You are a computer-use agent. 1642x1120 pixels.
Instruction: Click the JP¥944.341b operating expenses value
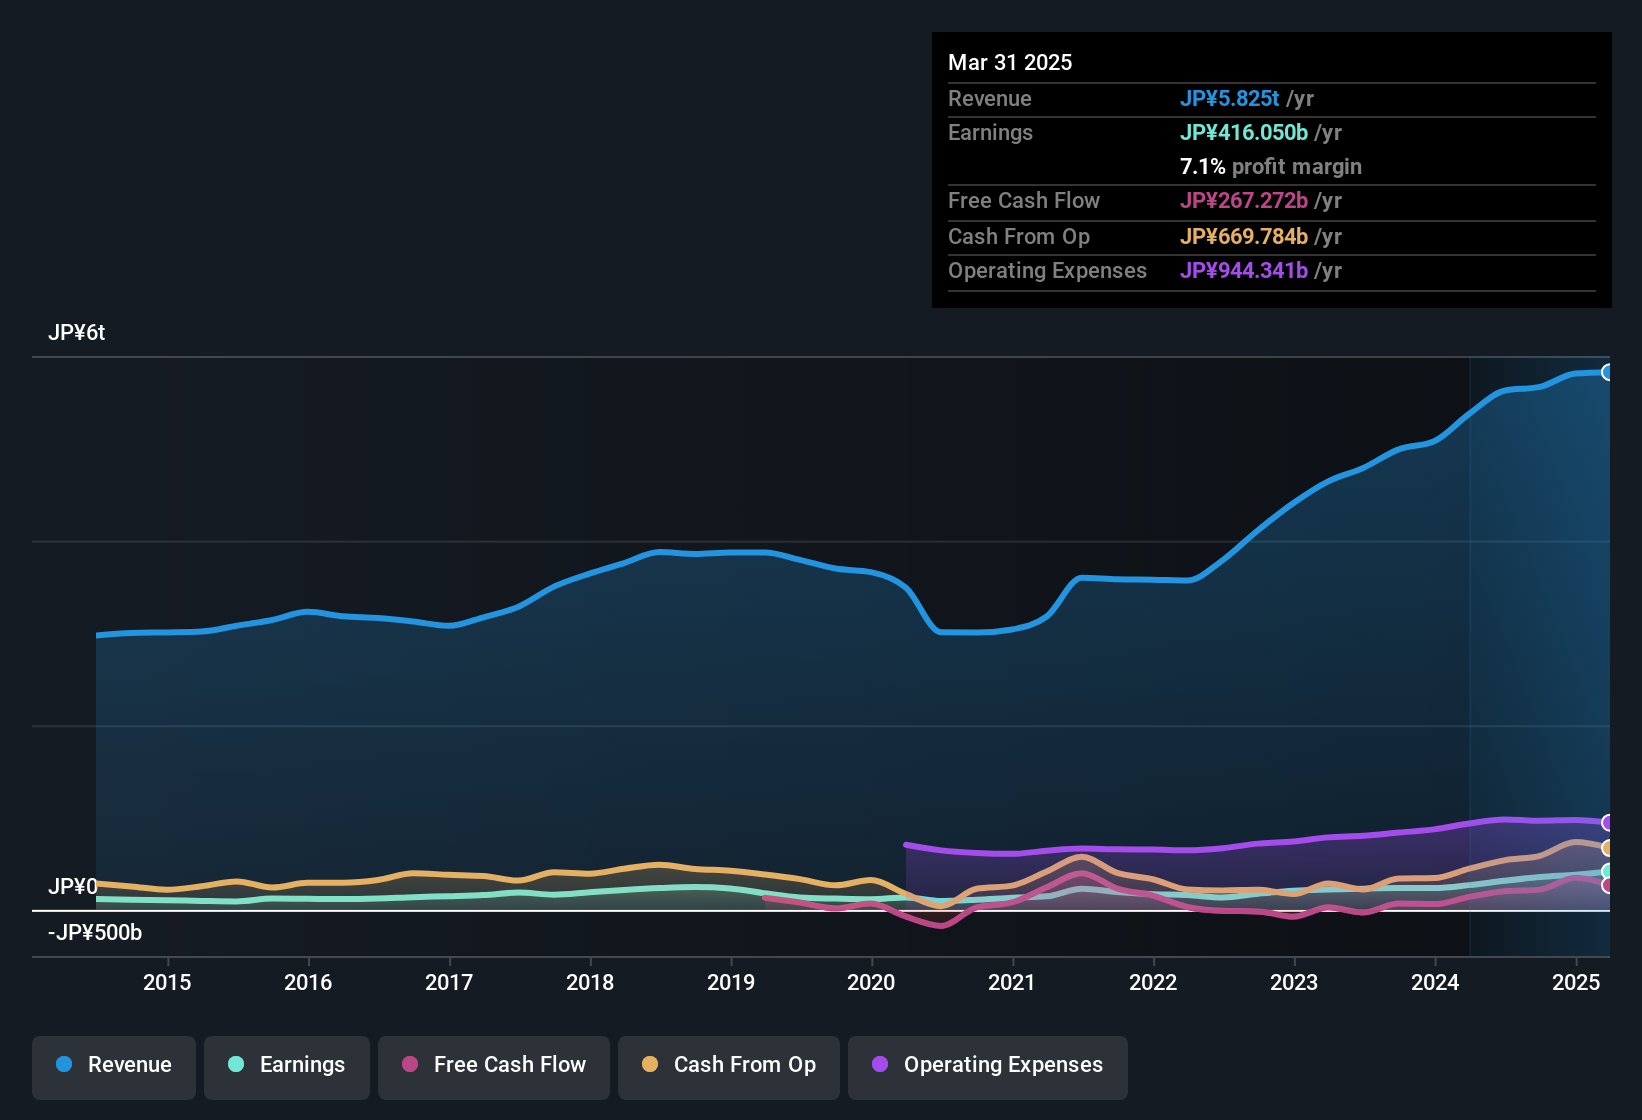[x=1244, y=270]
